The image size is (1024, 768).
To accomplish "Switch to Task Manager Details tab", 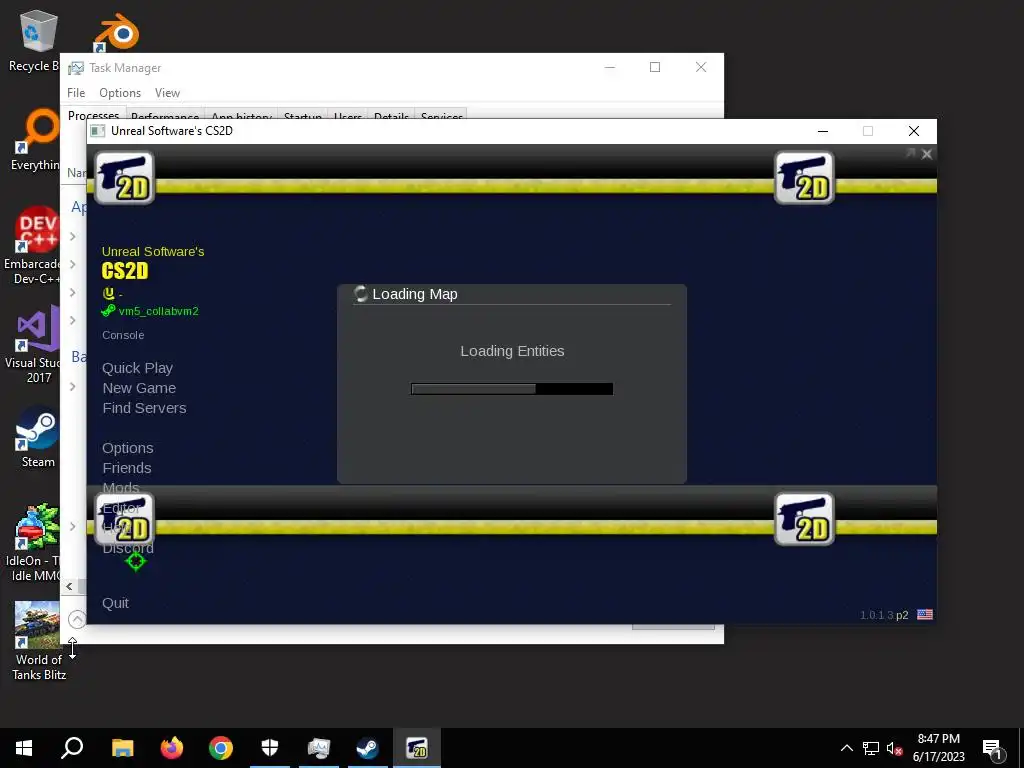I will click(391, 116).
